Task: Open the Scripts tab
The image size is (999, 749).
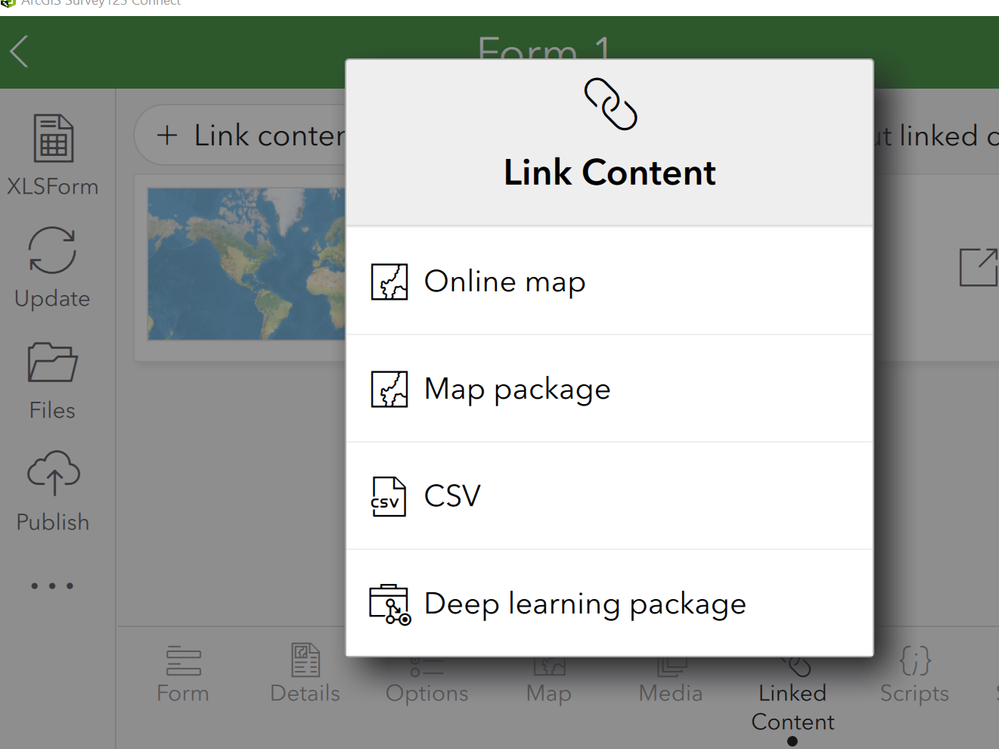Action: tap(914, 674)
